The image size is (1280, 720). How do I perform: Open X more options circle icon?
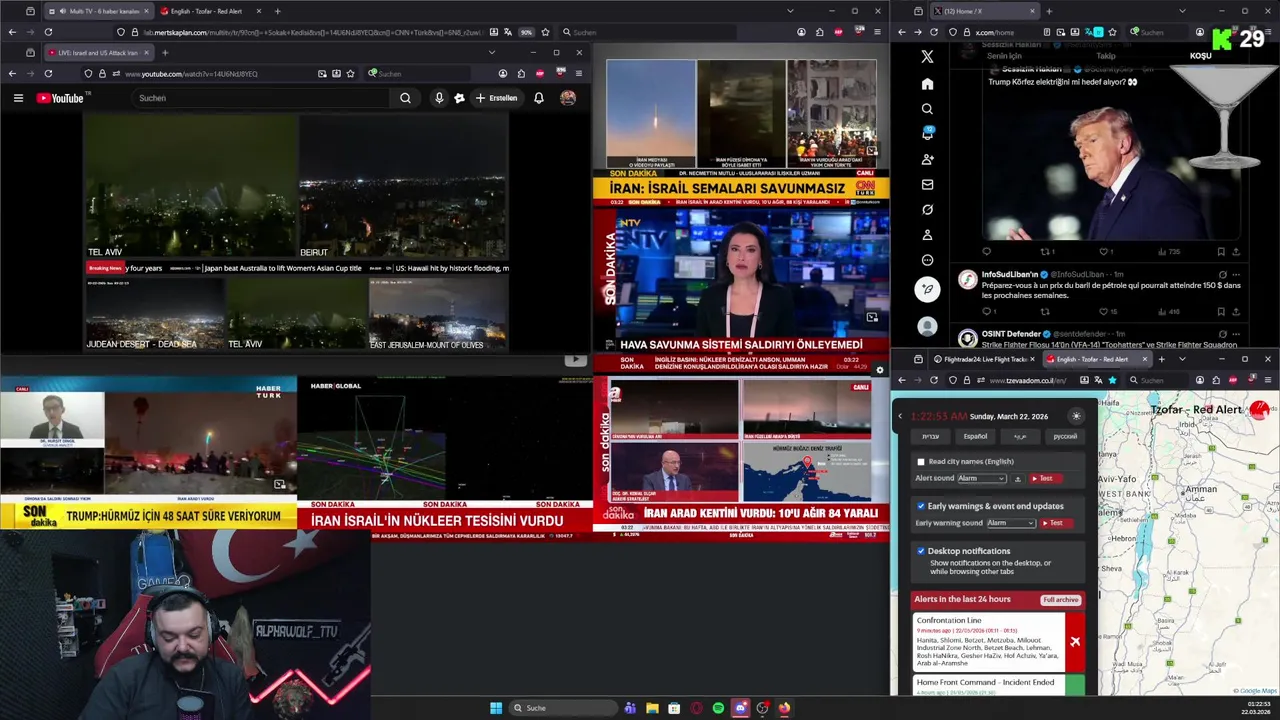(x=927, y=260)
